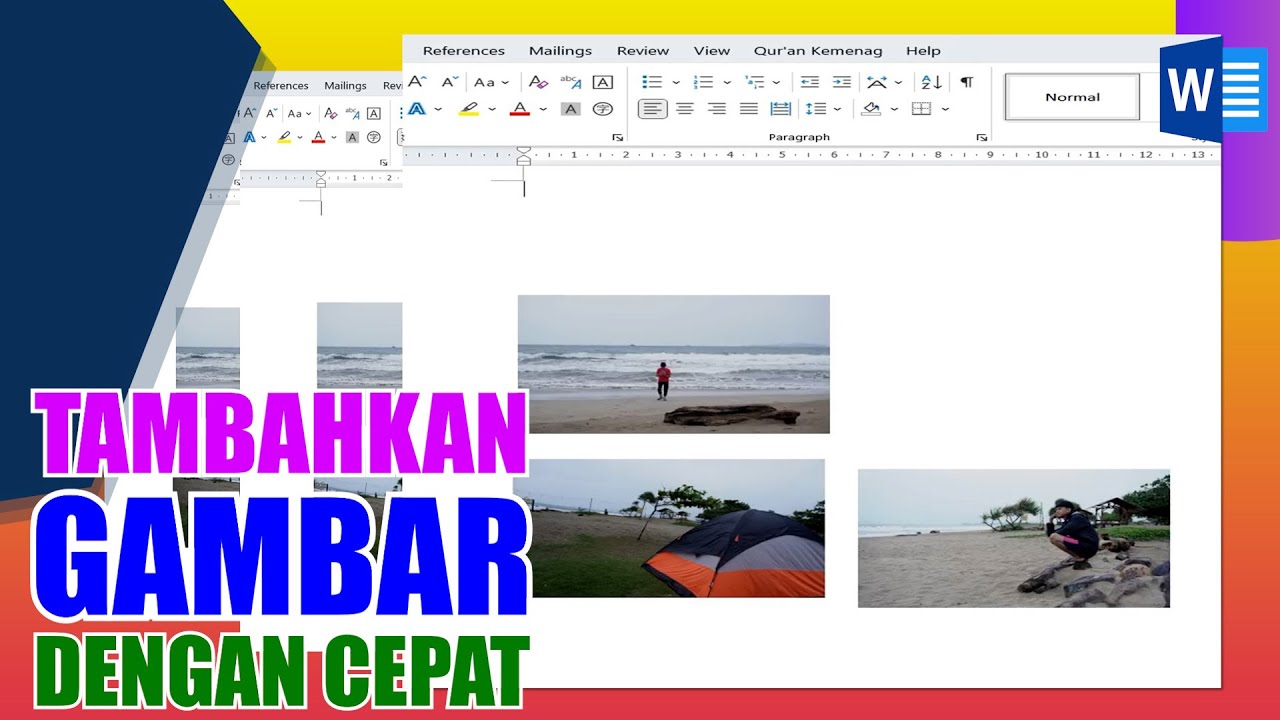The image size is (1280, 720).
Task: Click highlight color in background Word window
Action: point(284,137)
